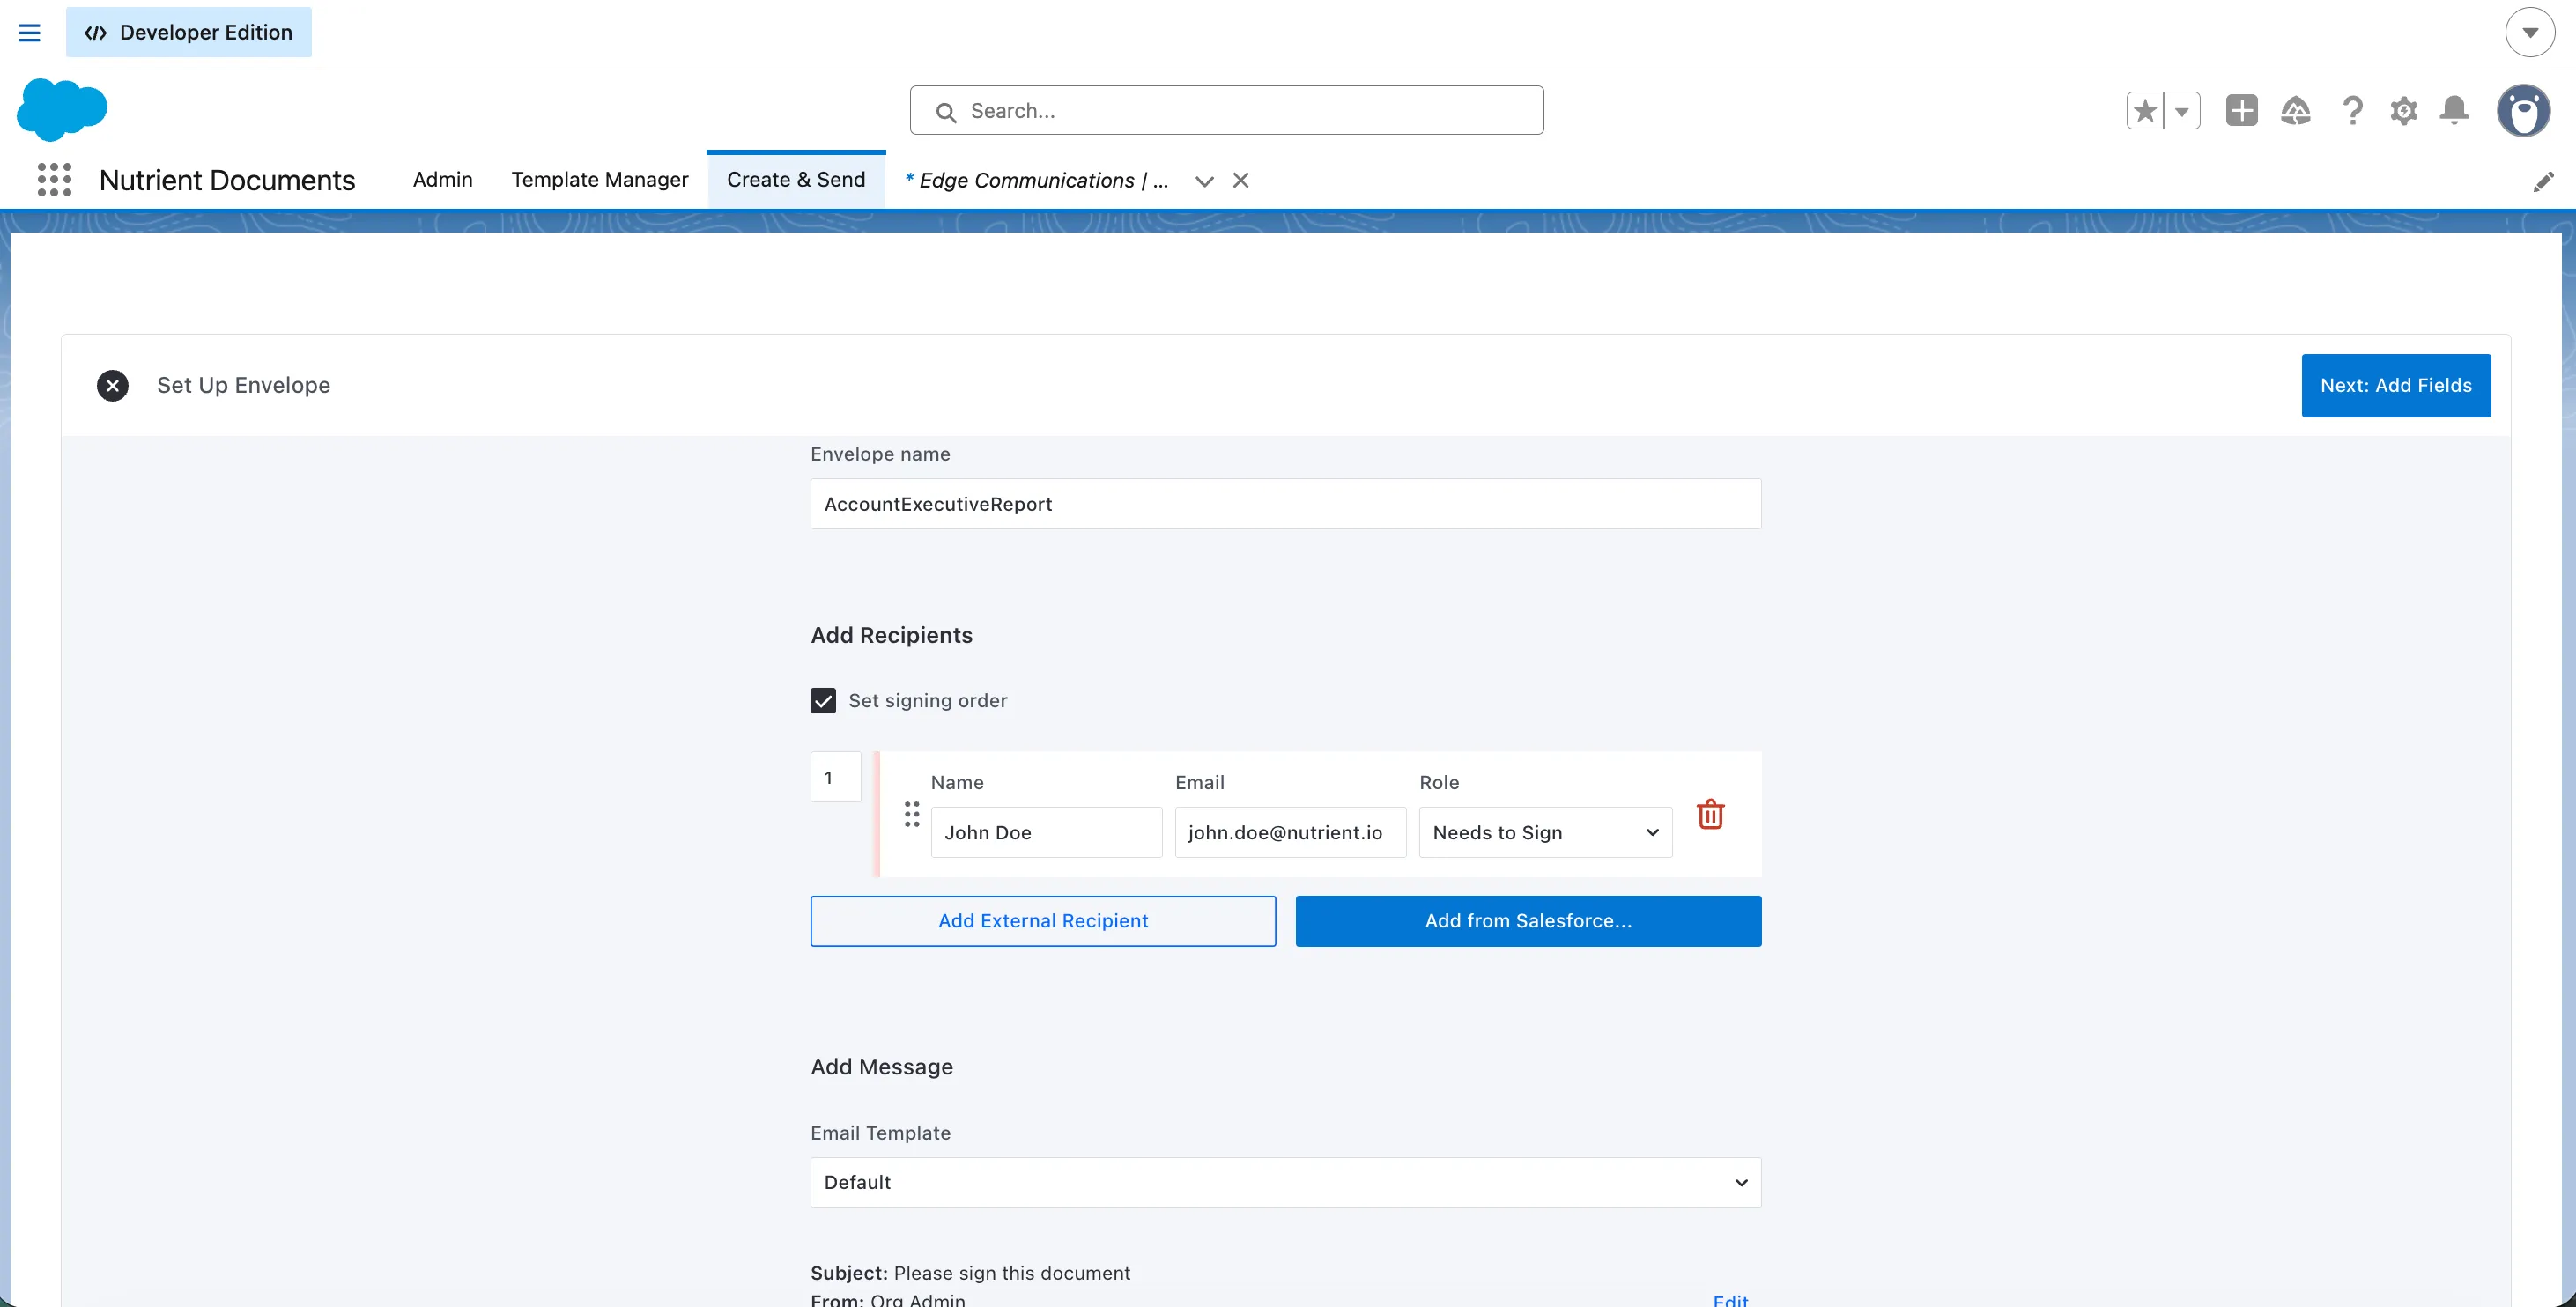Click the pencil edit navigation icon
Viewport: 2576px width, 1307px height.
[2543, 181]
